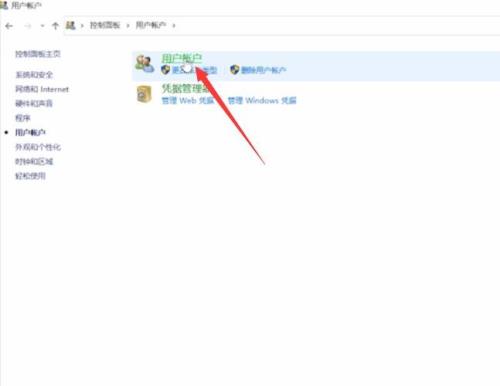Click the forward arrow navigation button
This screenshot has height=386, width=500.
coord(28,26)
